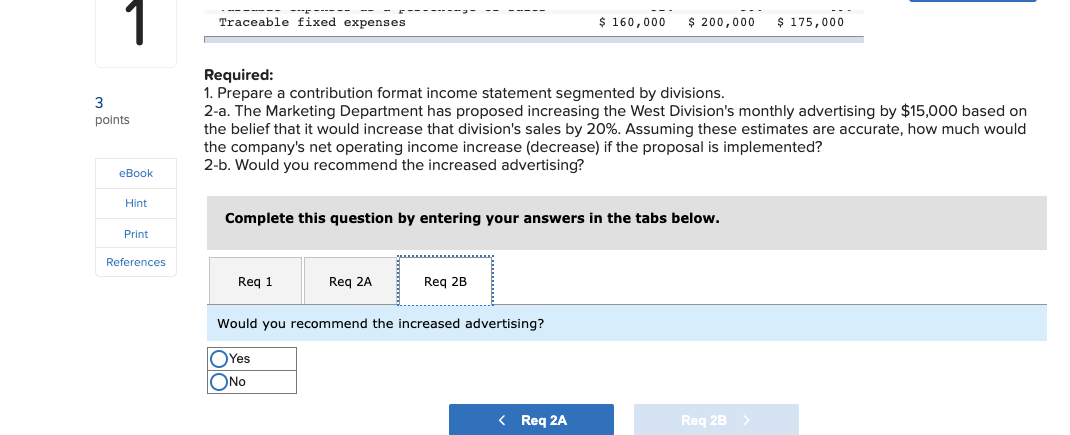Click the 'Would you recommend the increased advertising?' prompt
The width and height of the screenshot is (1070, 435).
[x=381, y=324]
